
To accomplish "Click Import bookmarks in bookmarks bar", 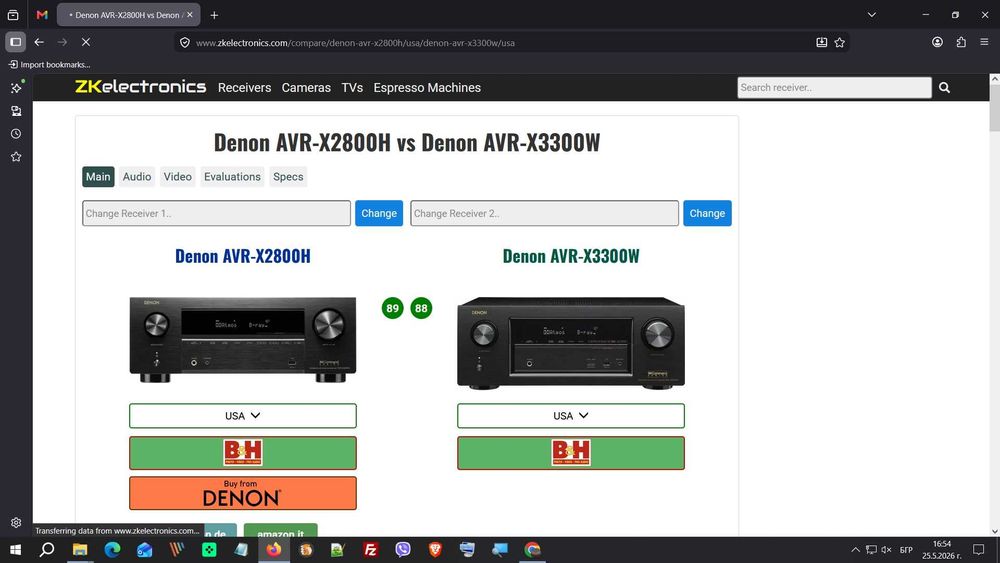I will pos(49,64).
